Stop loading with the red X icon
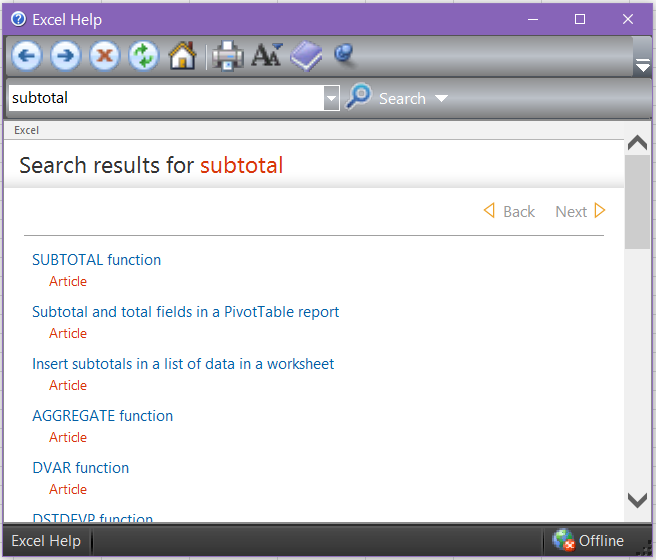This screenshot has height=560, width=656. 105,56
